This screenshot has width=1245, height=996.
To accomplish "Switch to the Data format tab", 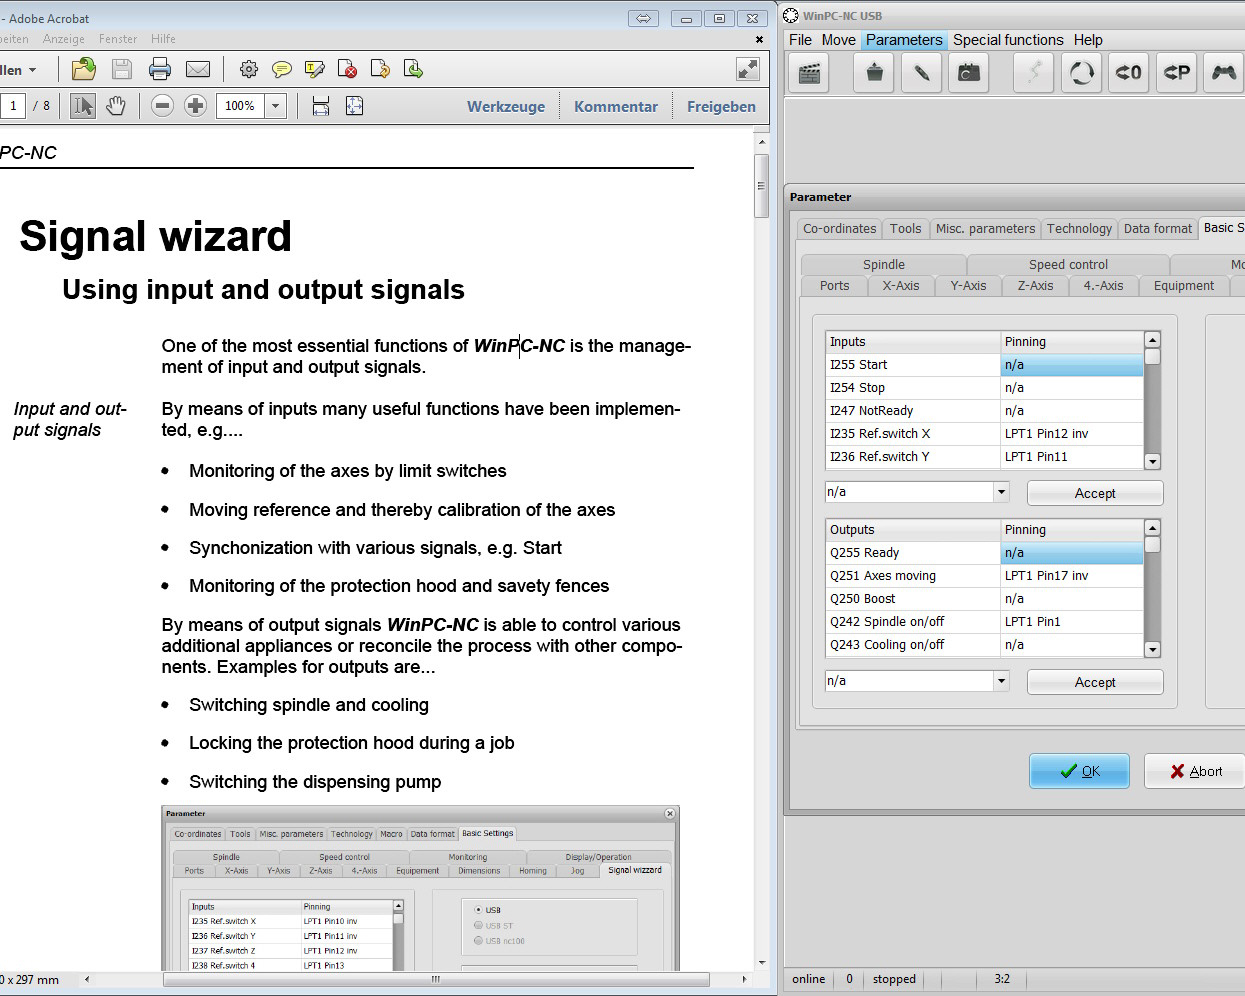I will [1157, 228].
